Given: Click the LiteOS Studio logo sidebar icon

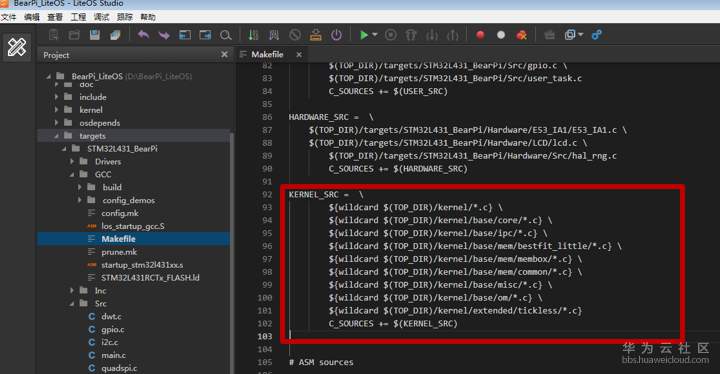Looking at the screenshot, I should pyautogui.click(x=17, y=47).
